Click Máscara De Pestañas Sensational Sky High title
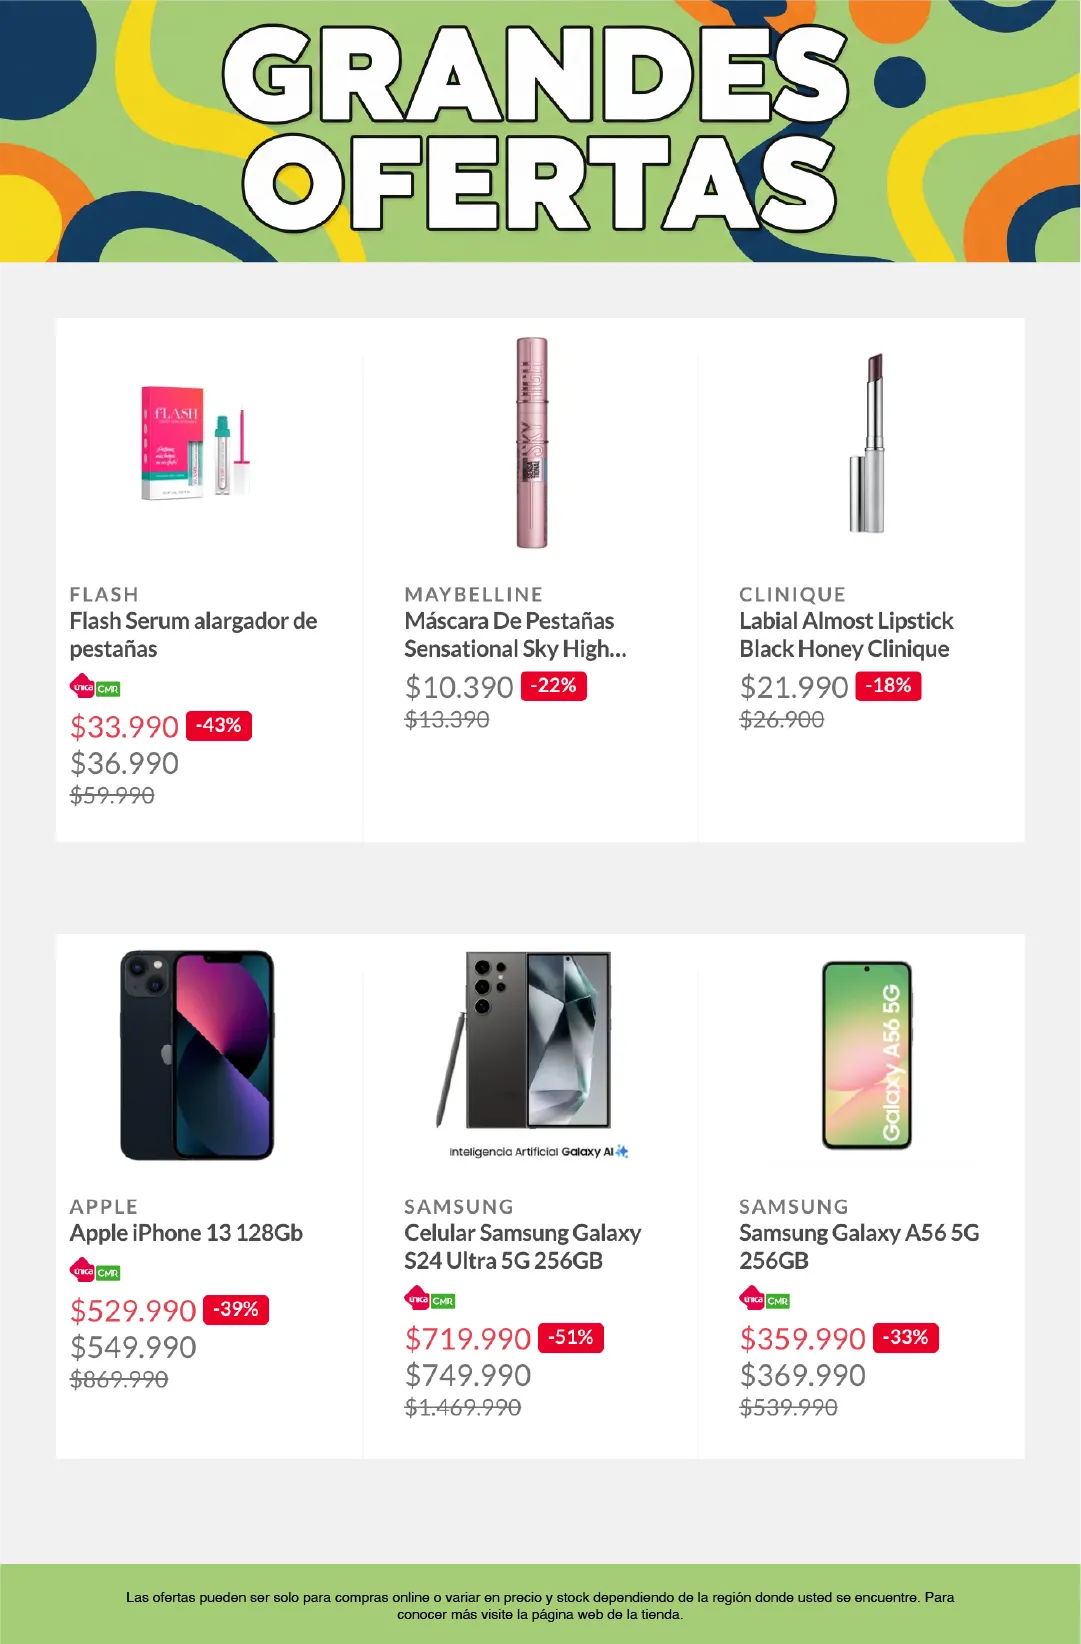 tap(515, 635)
